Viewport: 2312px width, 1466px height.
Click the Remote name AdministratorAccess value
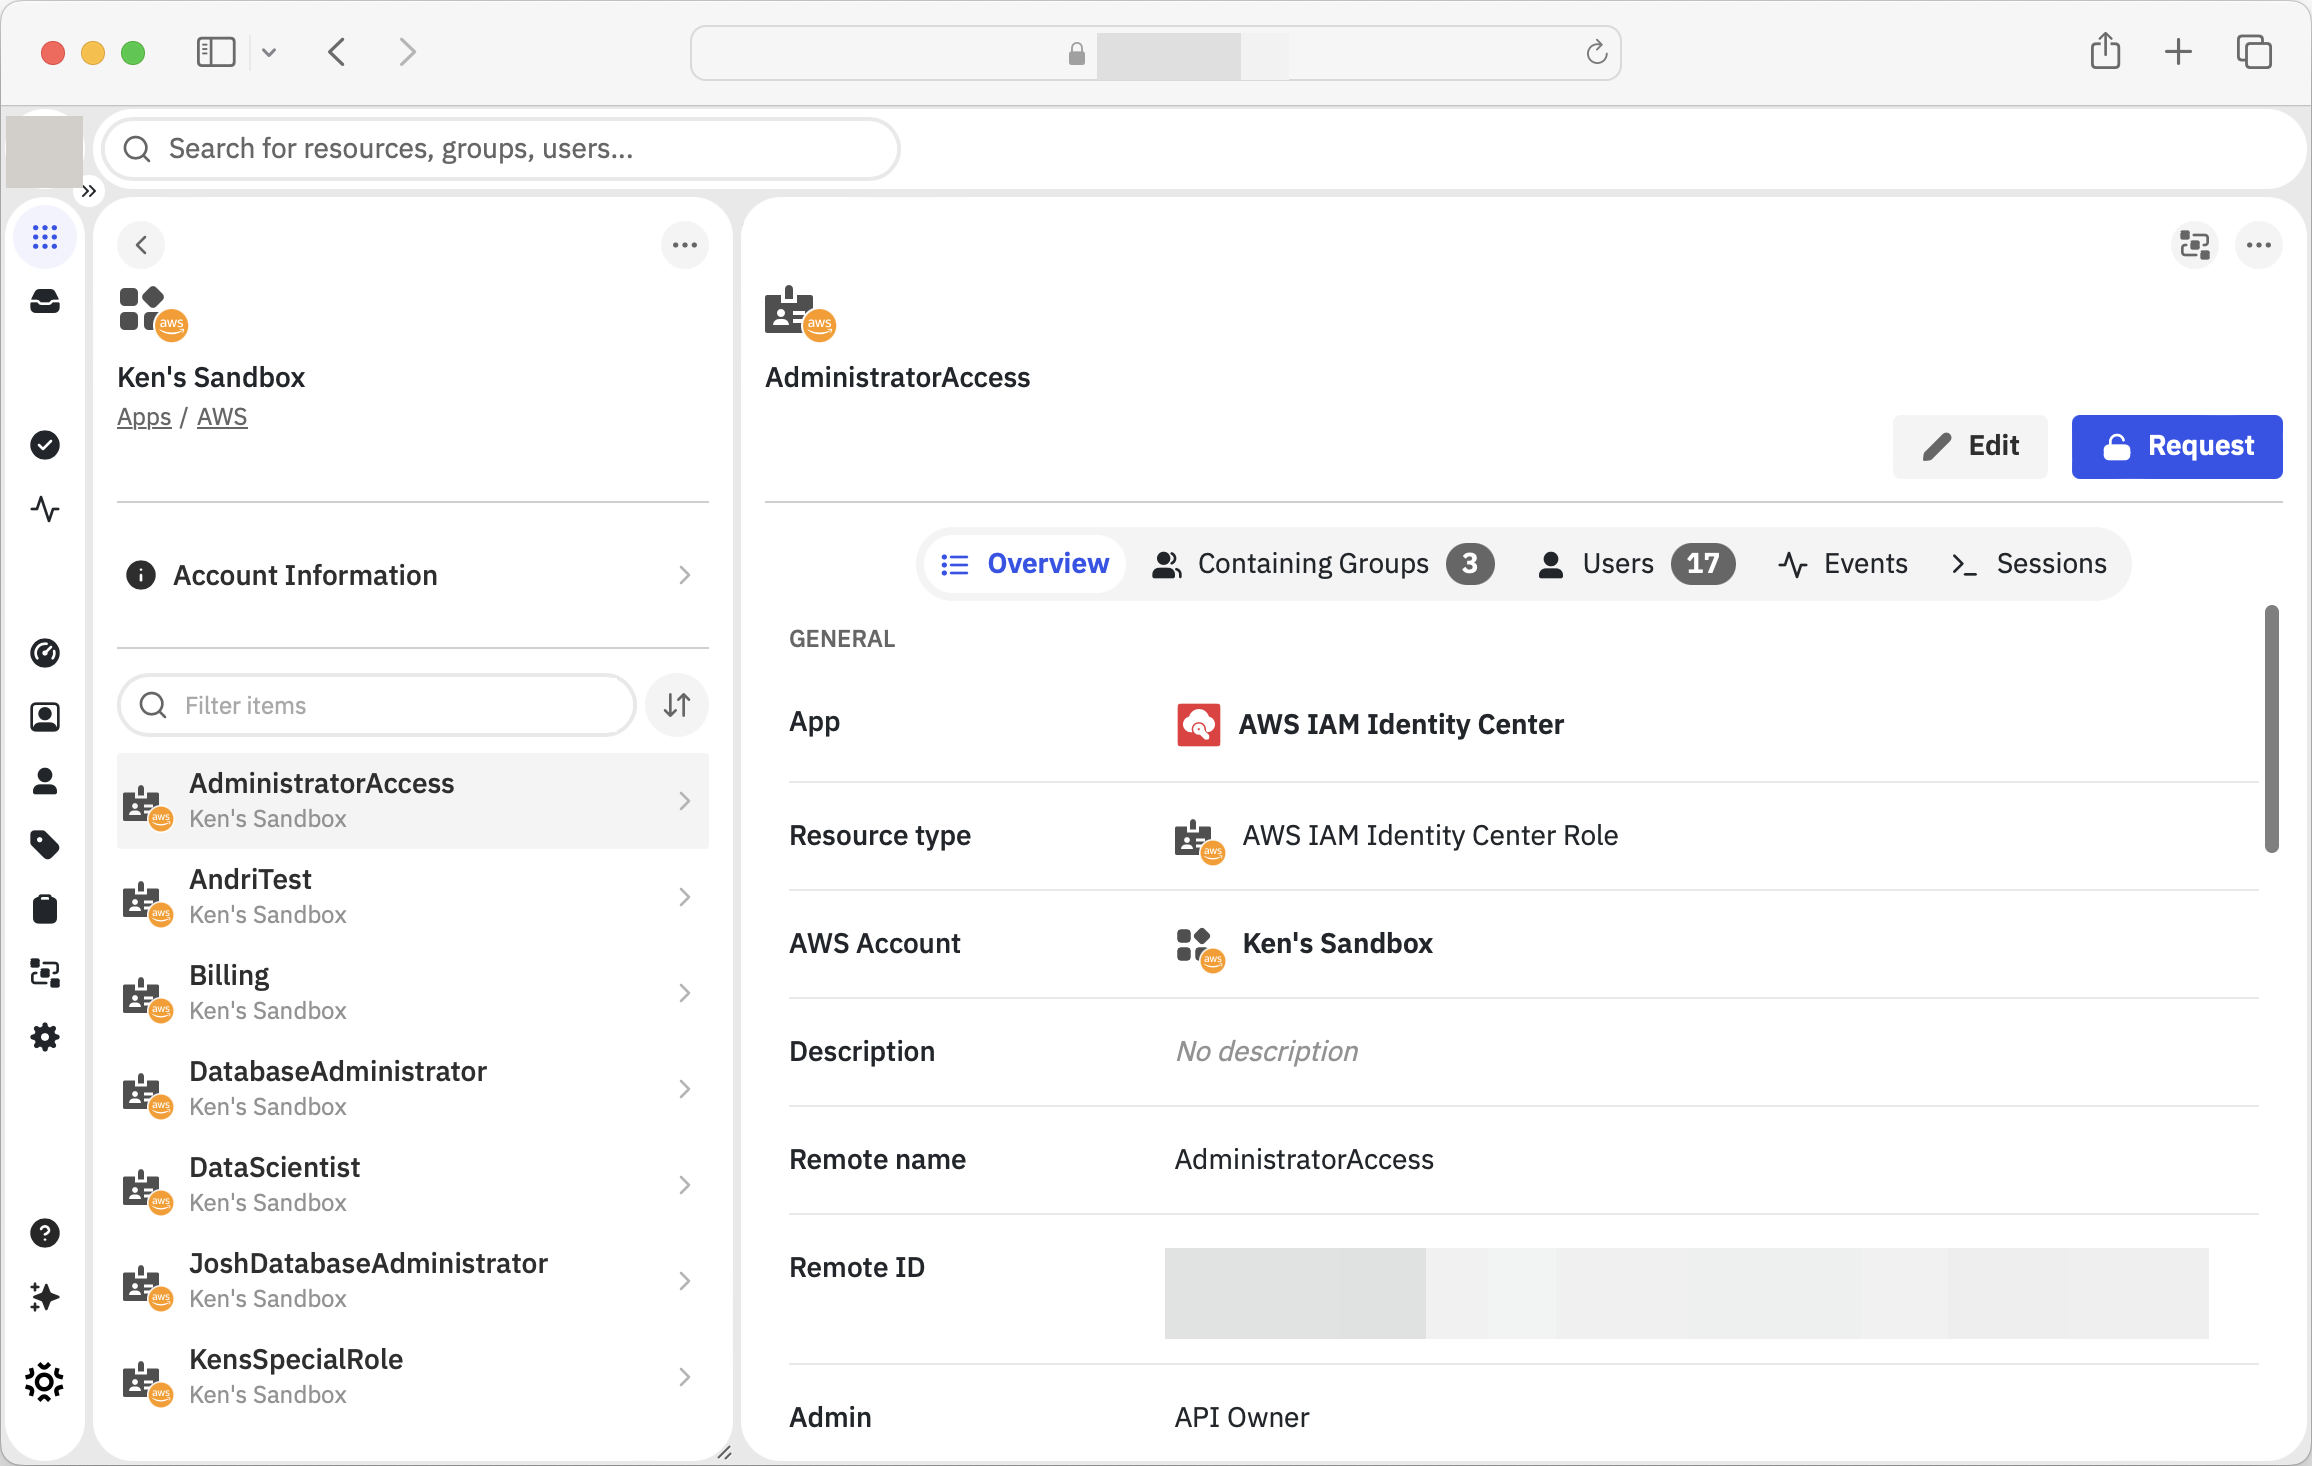(1304, 1160)
